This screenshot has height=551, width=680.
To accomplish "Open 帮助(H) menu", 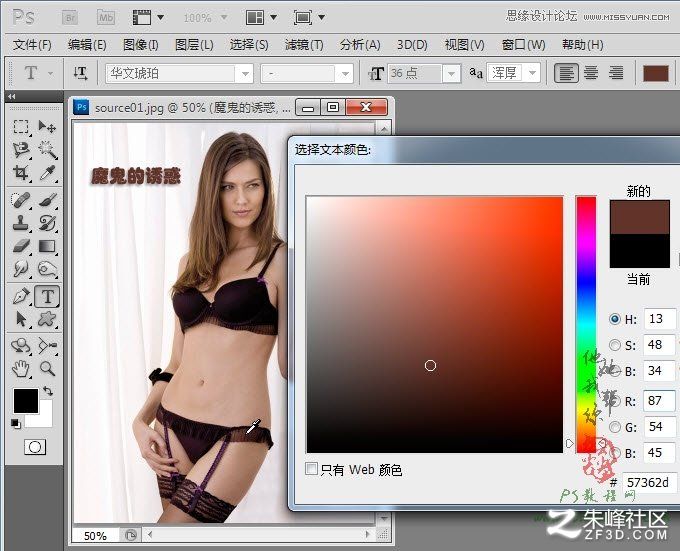I will click(x=582, y=45).
